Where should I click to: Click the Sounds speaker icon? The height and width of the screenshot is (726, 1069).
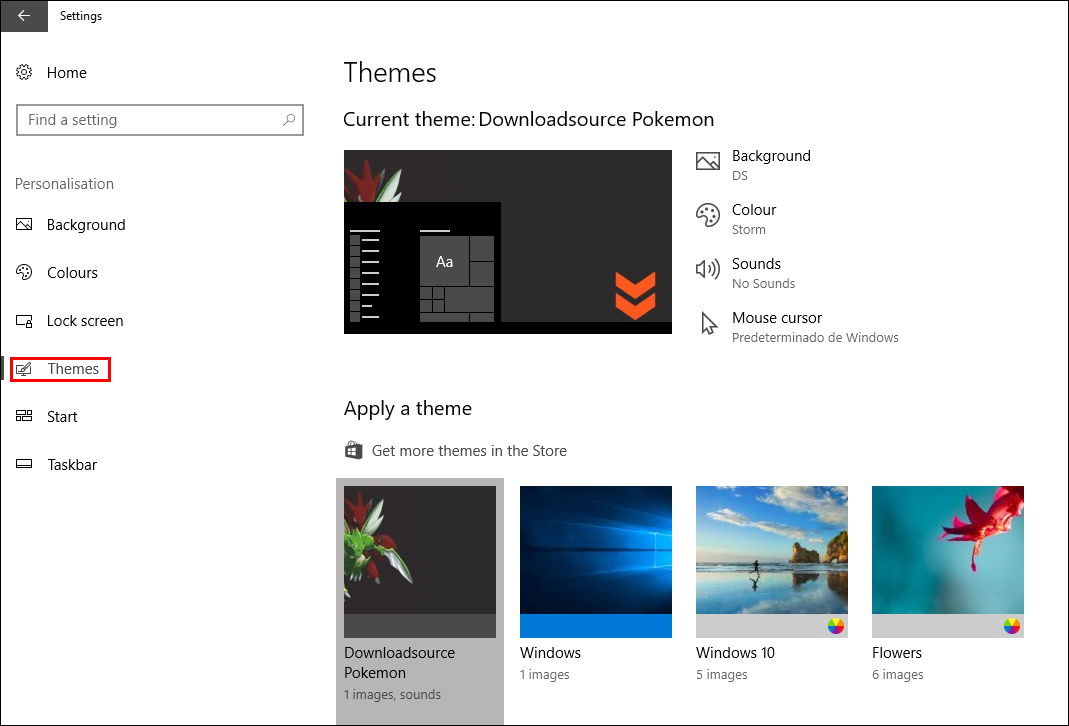click(x=708, y=269)
